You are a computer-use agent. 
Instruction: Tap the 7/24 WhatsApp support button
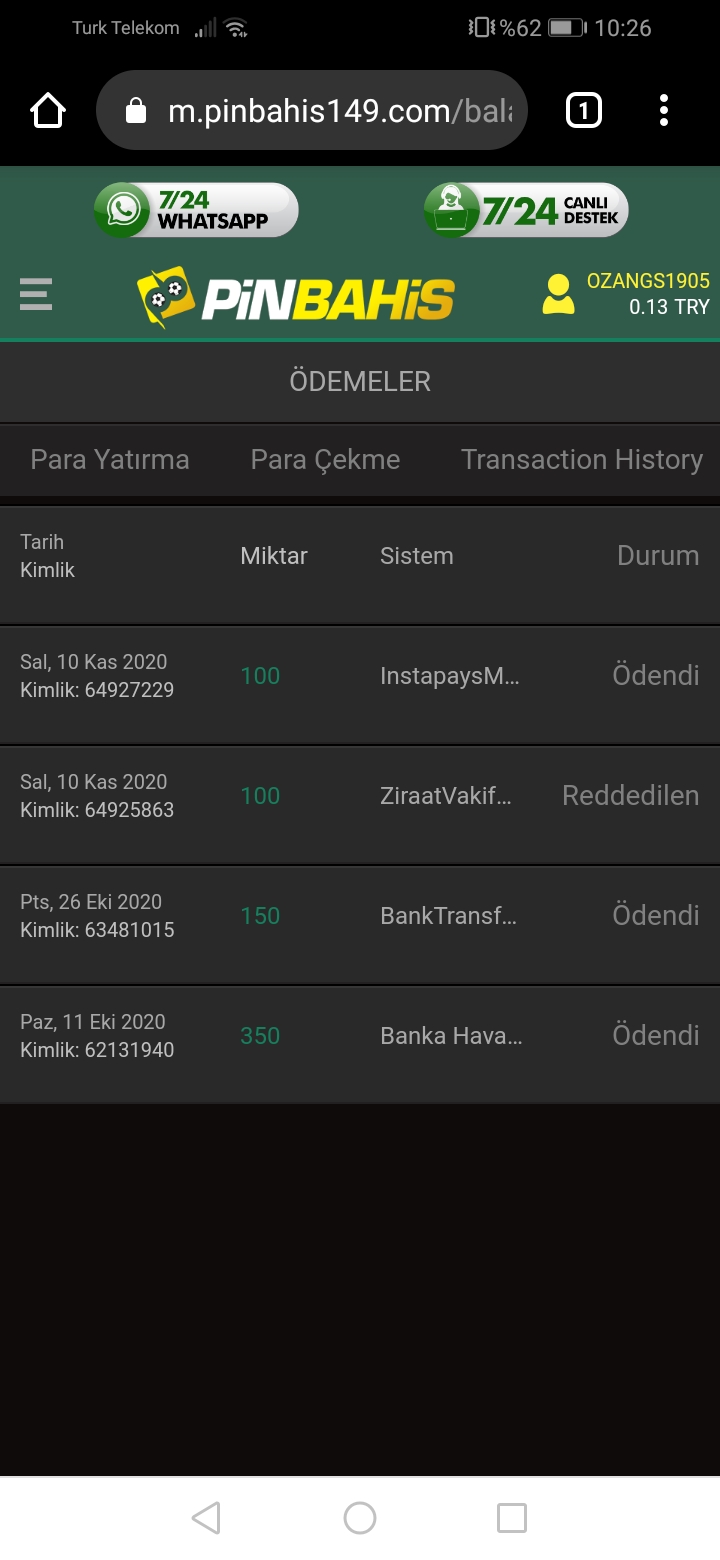196,210
